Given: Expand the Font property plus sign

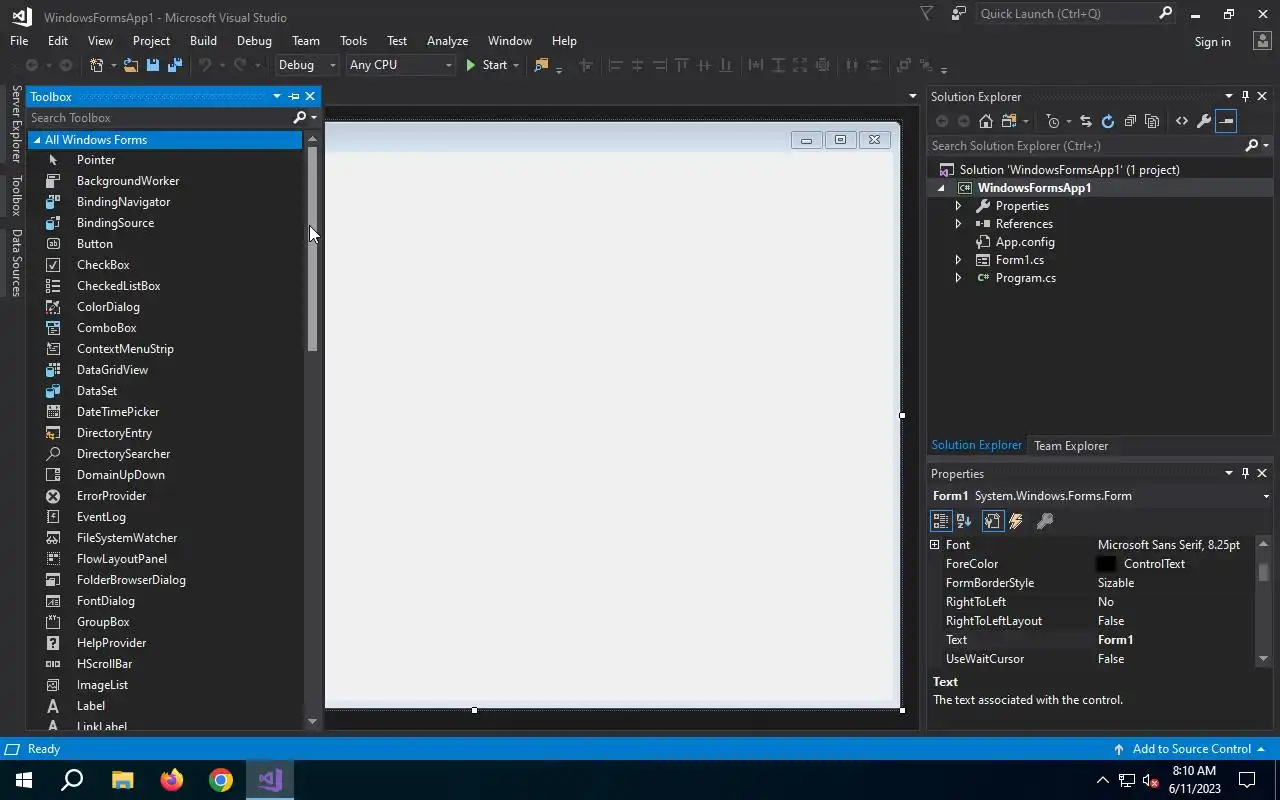Looking at the screenshot, I should click(935, 545).
